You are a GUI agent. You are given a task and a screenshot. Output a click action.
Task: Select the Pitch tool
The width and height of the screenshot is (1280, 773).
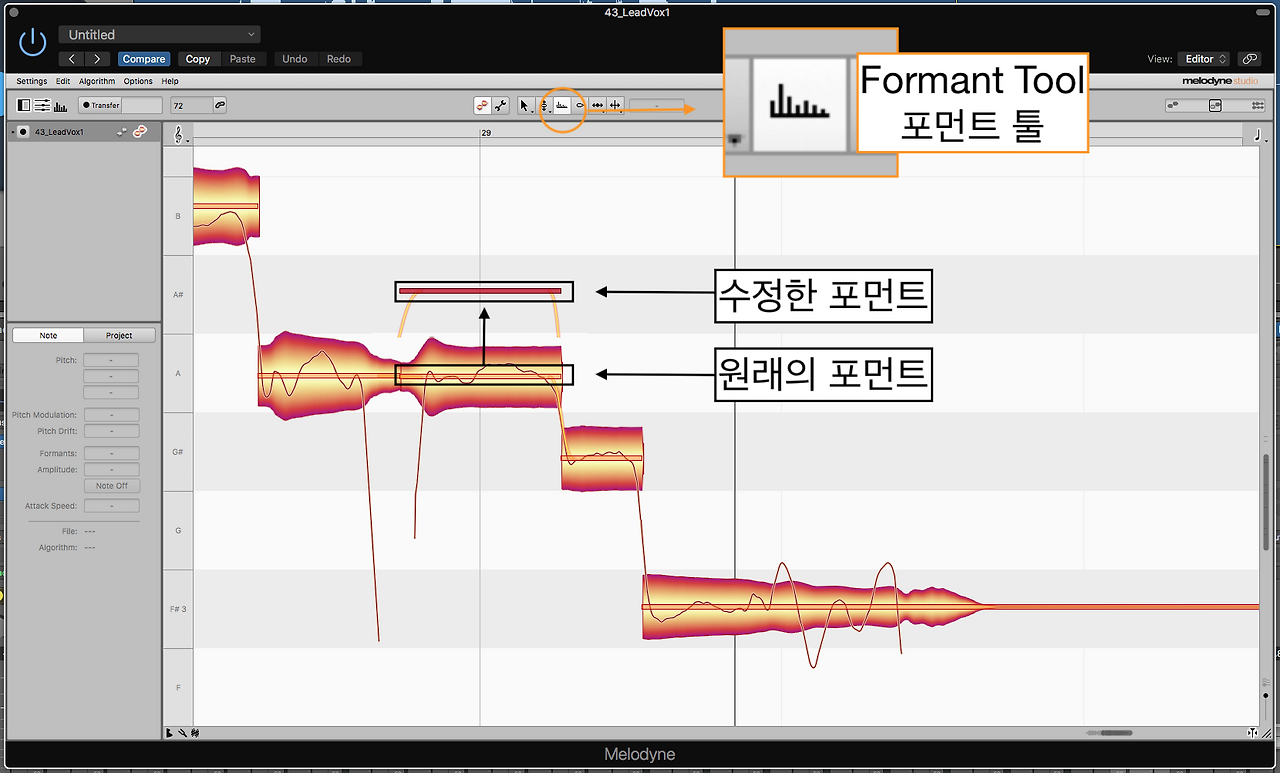pyautogui.click(x=544, y=105)
